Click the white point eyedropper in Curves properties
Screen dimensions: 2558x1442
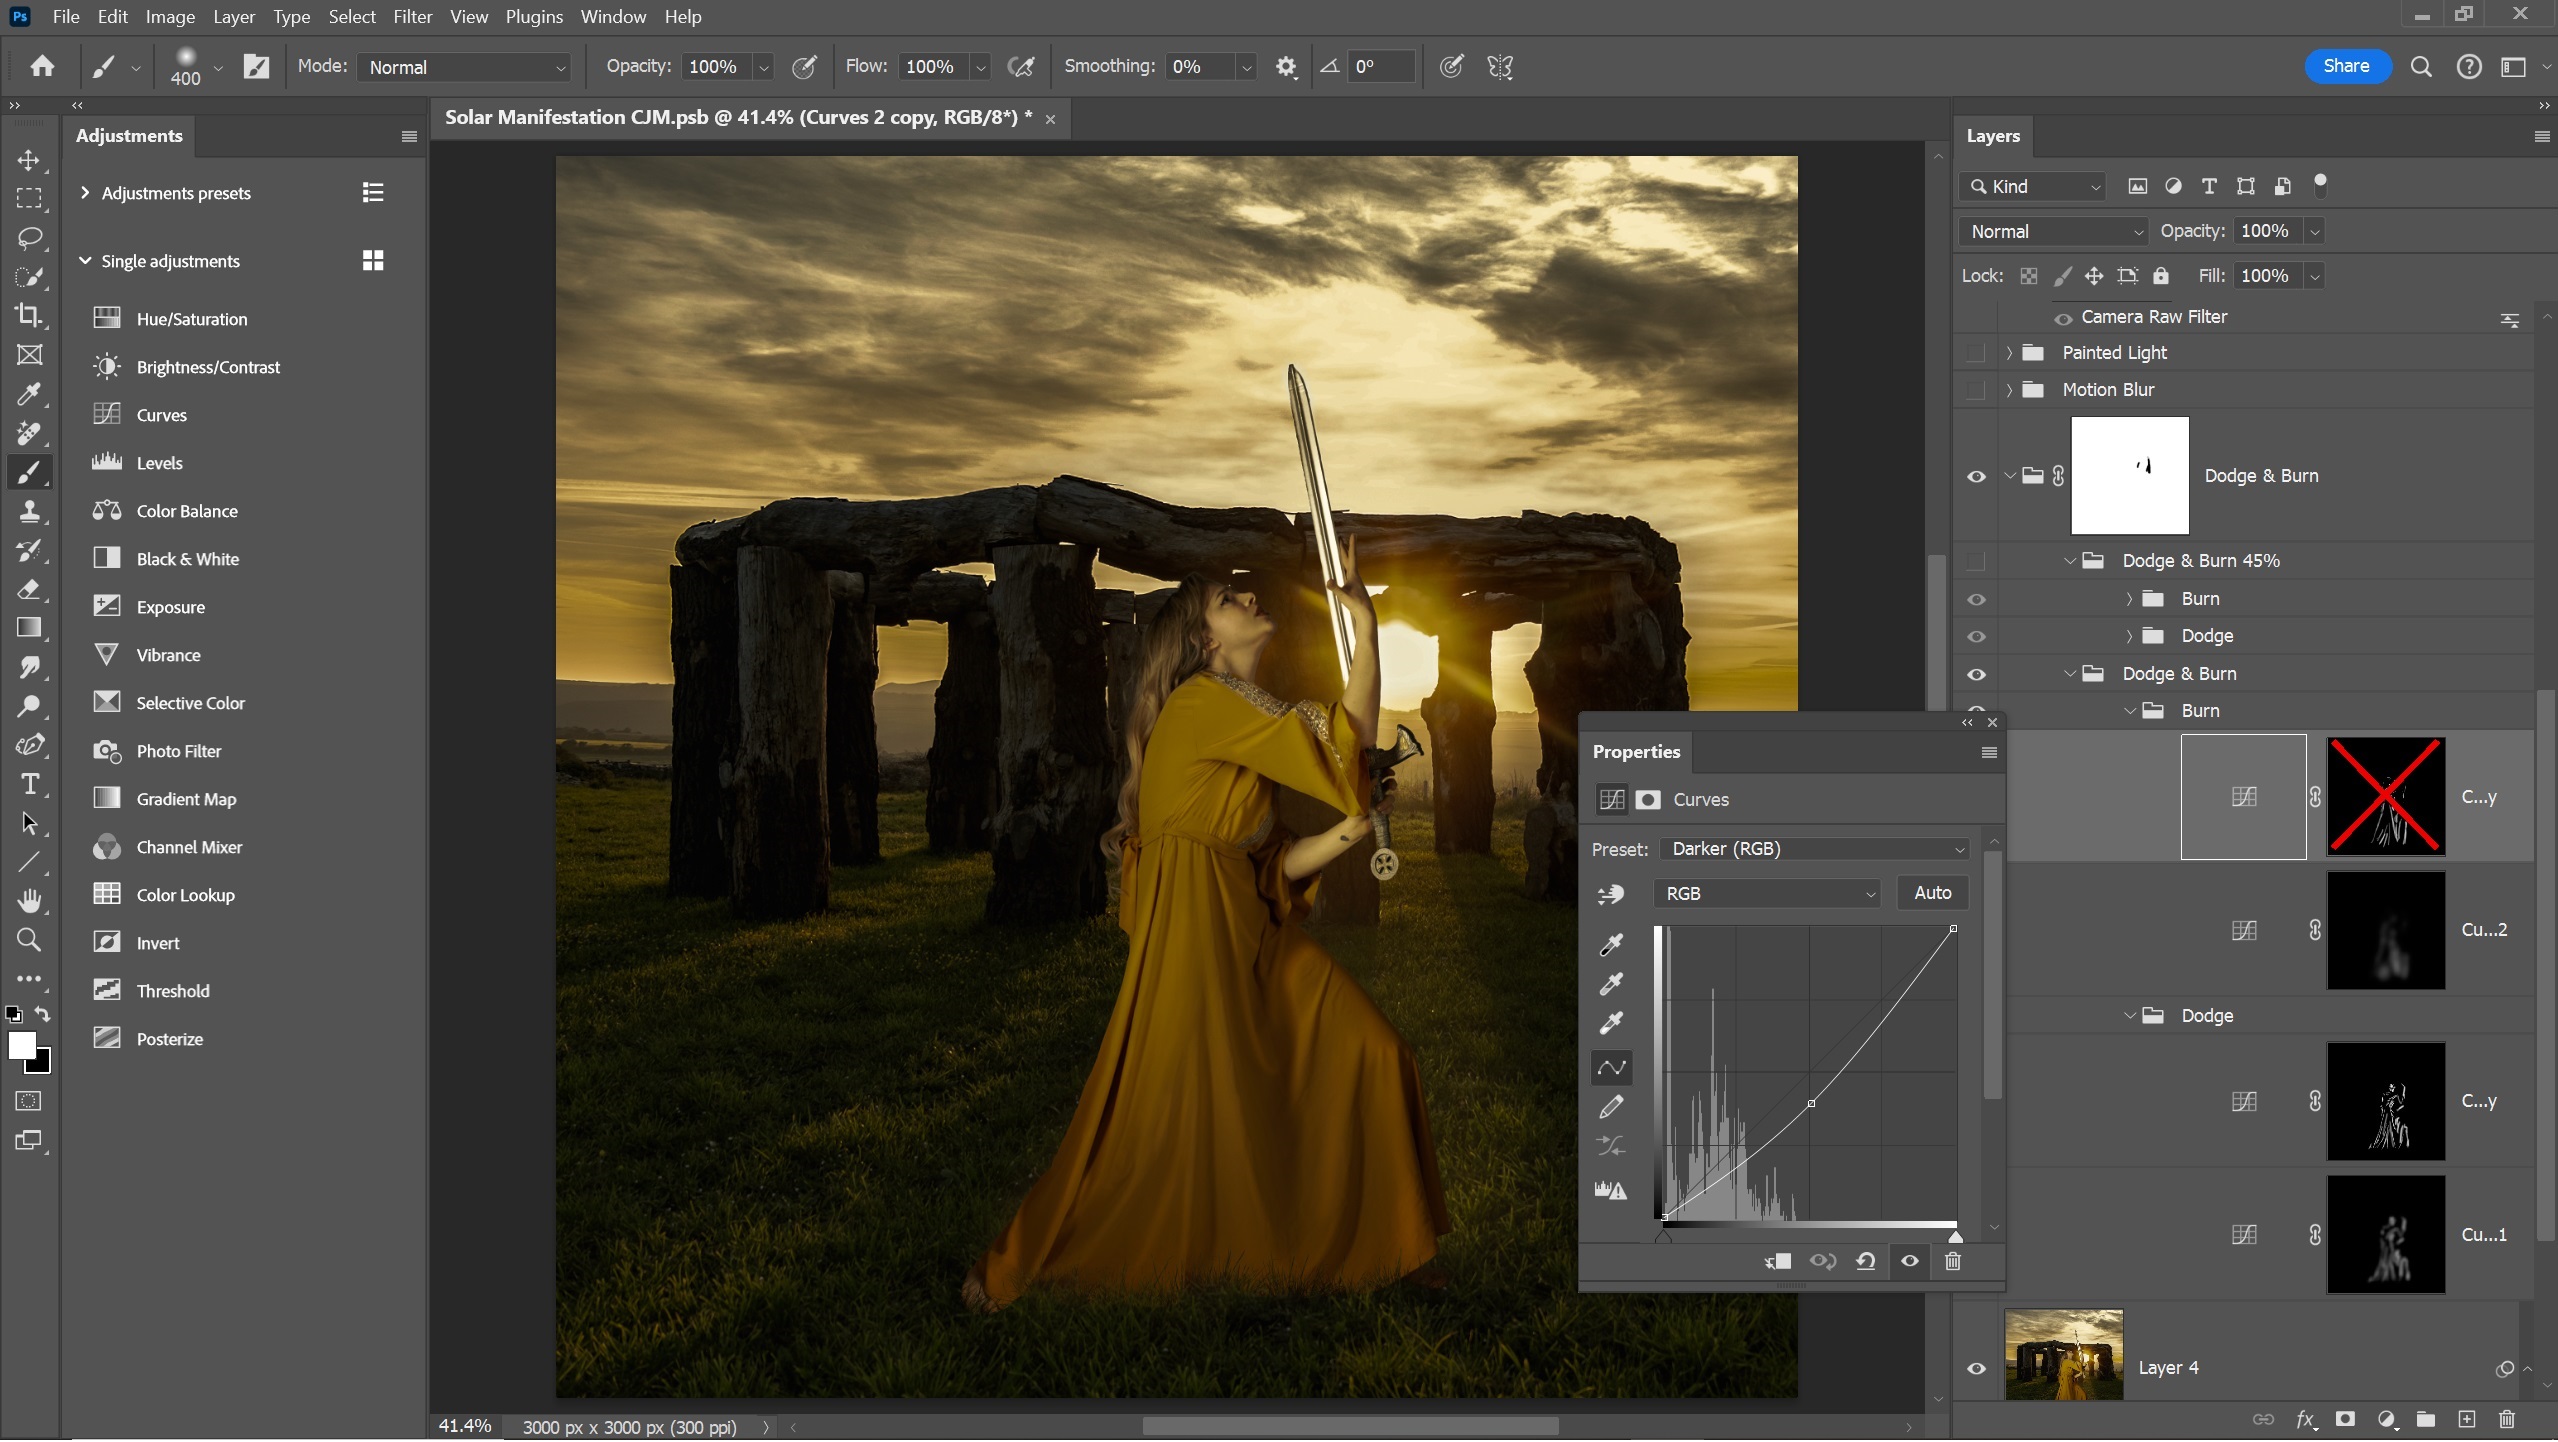click(1611, 1022)
